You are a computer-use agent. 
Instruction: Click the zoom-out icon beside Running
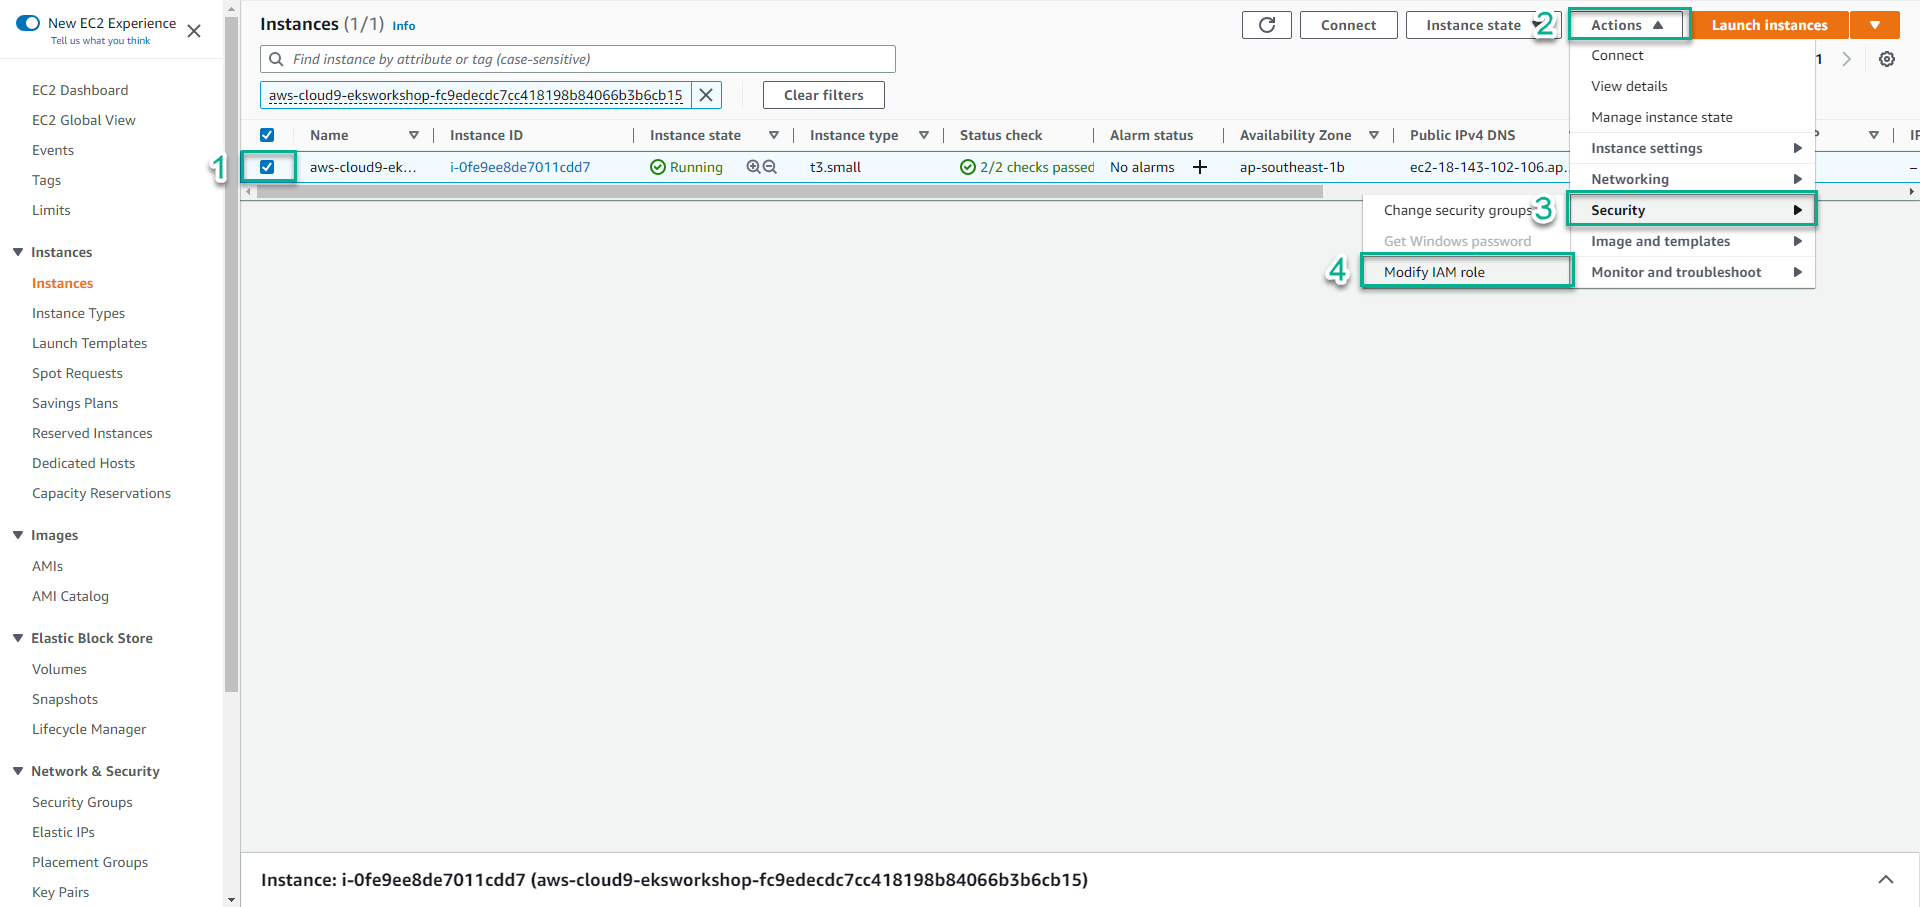tap(770, 167)
